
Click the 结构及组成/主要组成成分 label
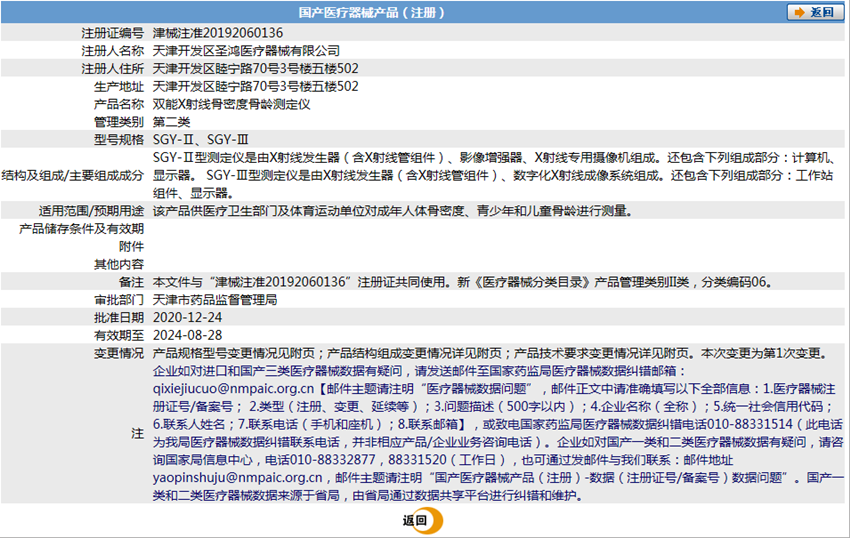tap(73, 176)
